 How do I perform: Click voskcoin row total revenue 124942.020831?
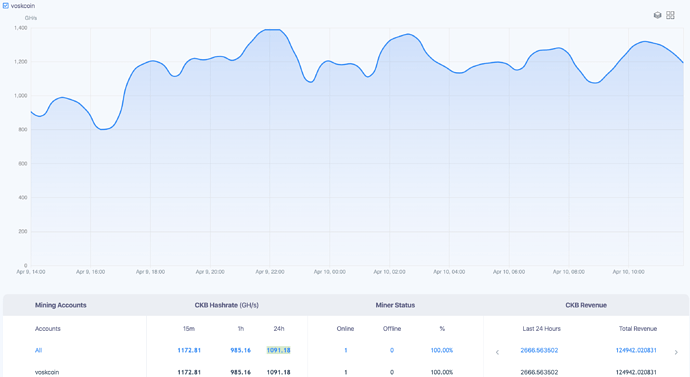tap(636, 372)
